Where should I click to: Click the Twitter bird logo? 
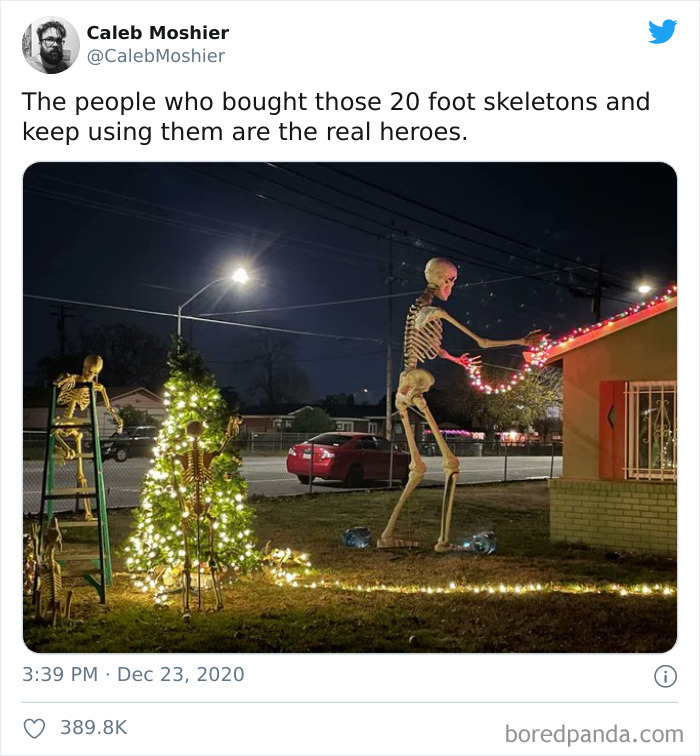coord(662,32)
